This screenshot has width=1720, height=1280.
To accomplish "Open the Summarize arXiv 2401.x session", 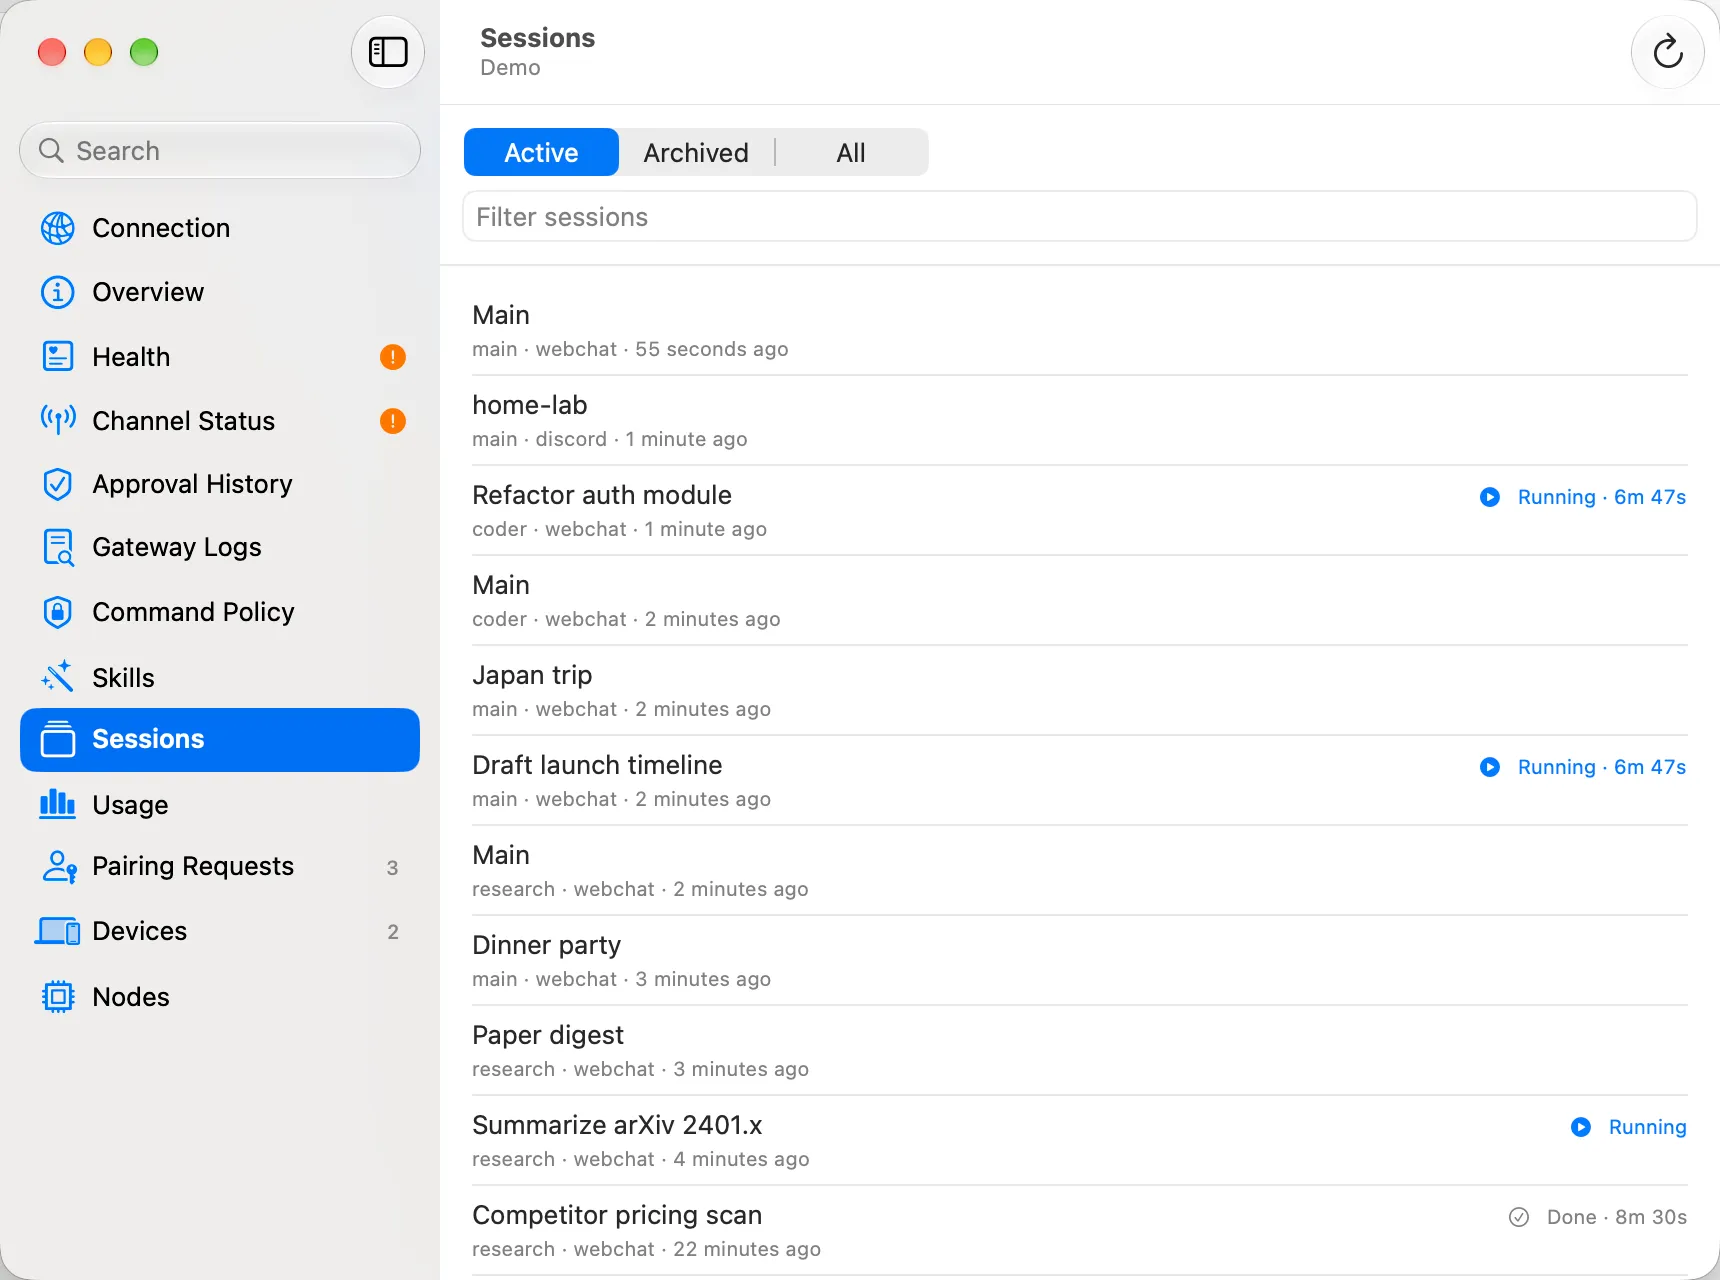I will coord(1080,1141).
